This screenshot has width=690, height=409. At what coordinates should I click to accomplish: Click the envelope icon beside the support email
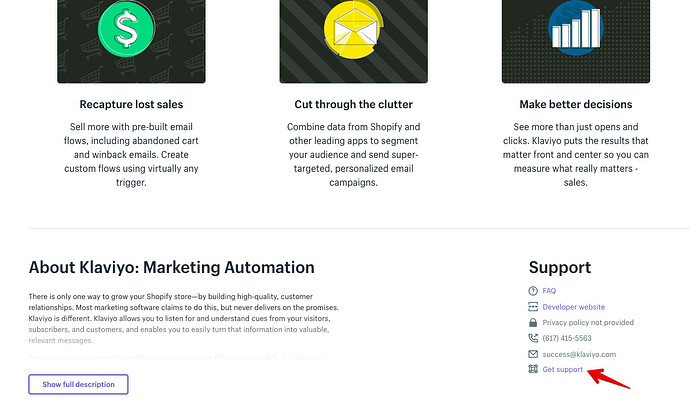pos(533,354)
